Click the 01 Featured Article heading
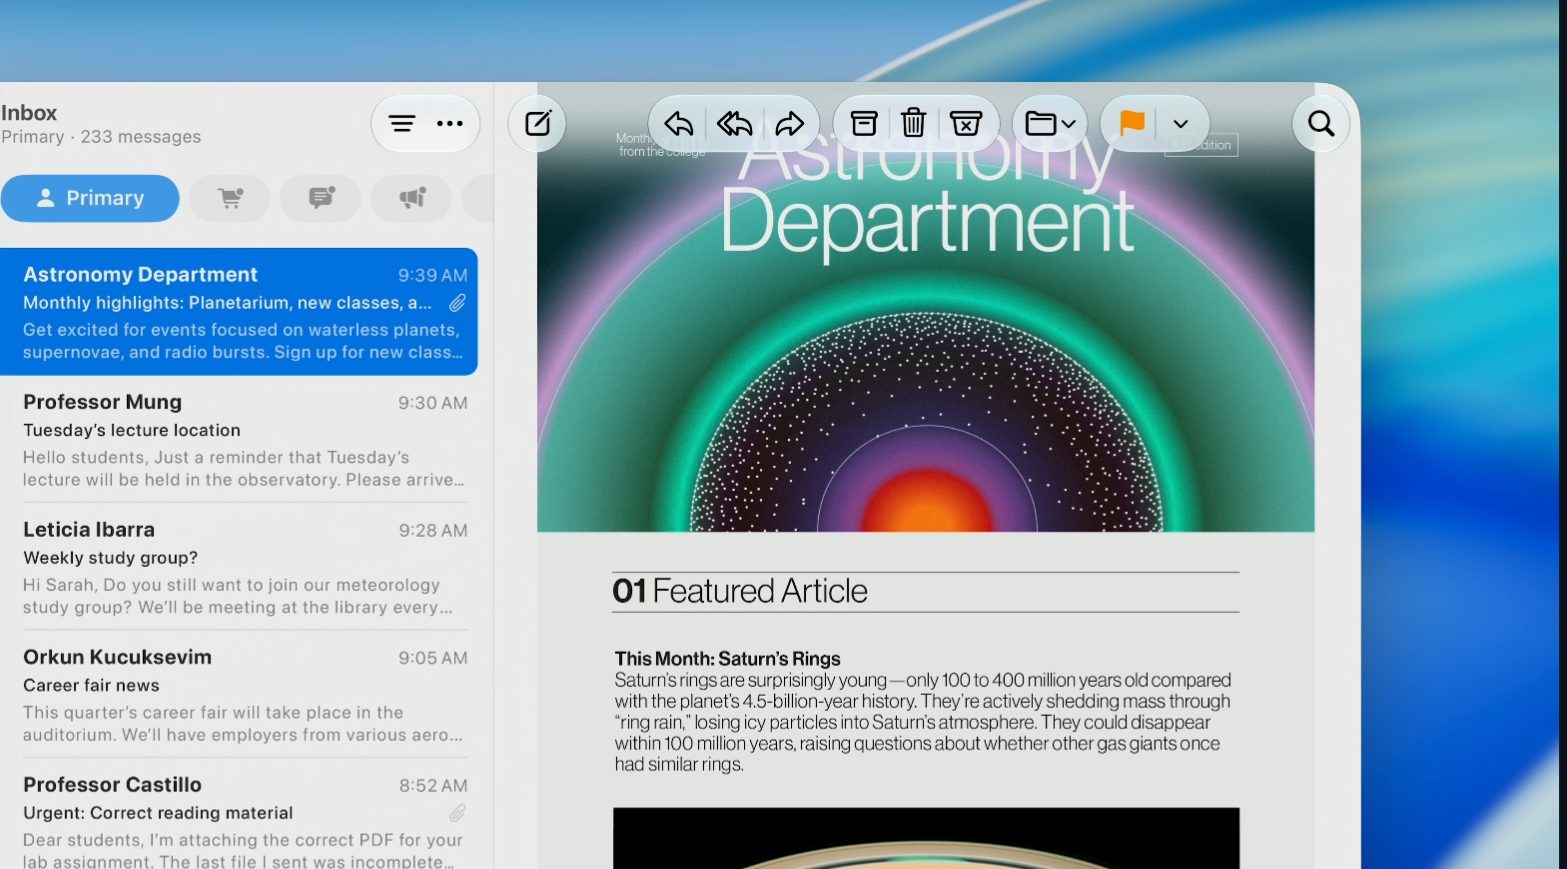This screenshot has width=1567, height=869. pos(740,591)
